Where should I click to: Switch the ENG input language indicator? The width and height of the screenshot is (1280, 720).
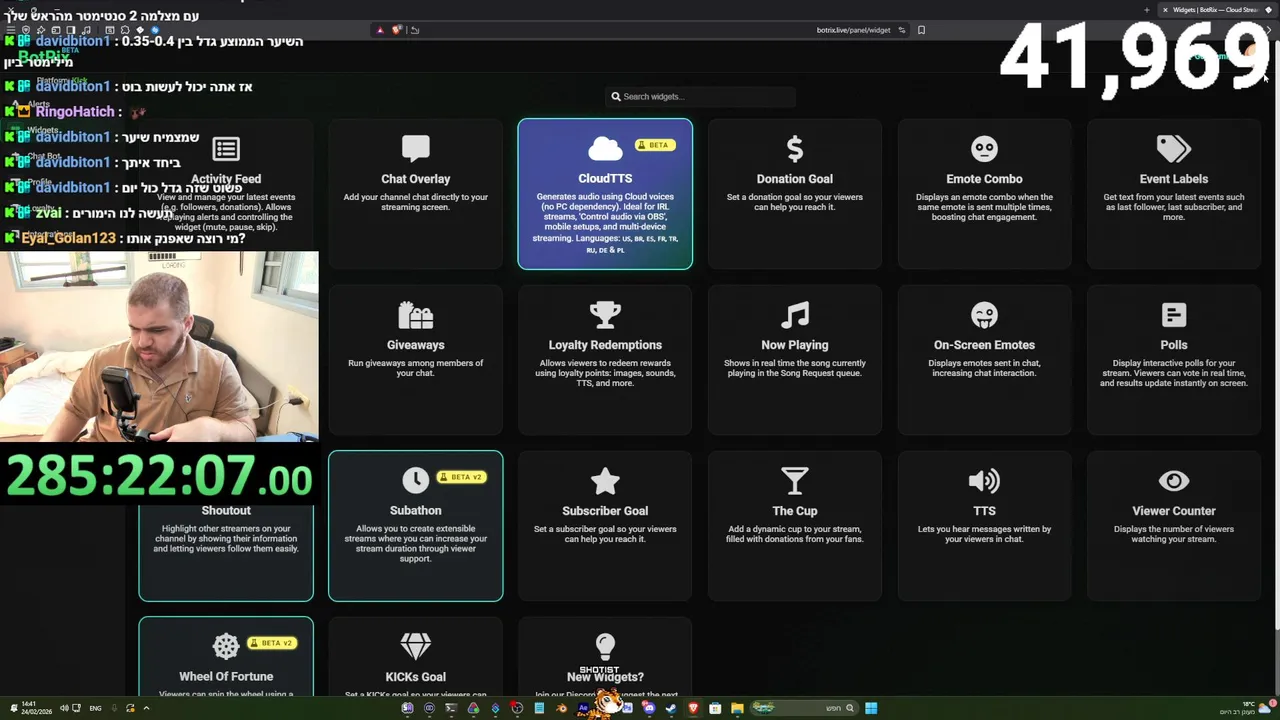pos(95,708)
